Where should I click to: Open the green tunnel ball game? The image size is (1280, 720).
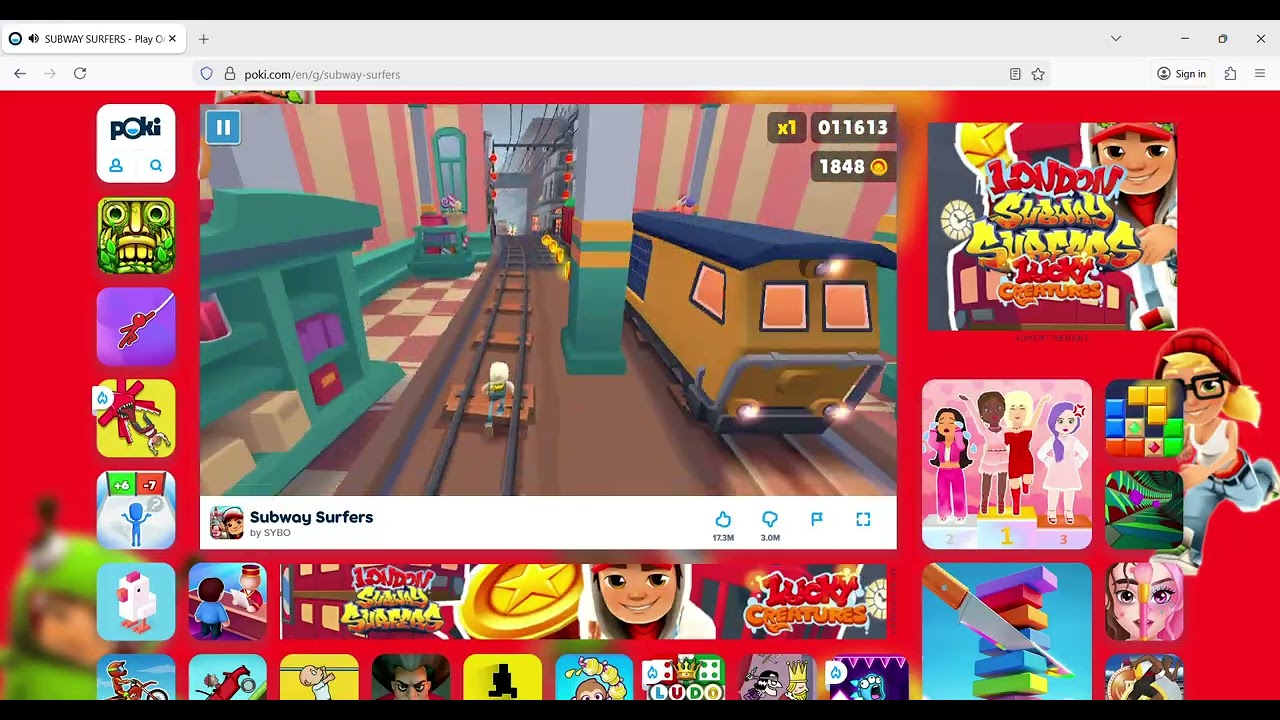click(x=1144, y=510)
